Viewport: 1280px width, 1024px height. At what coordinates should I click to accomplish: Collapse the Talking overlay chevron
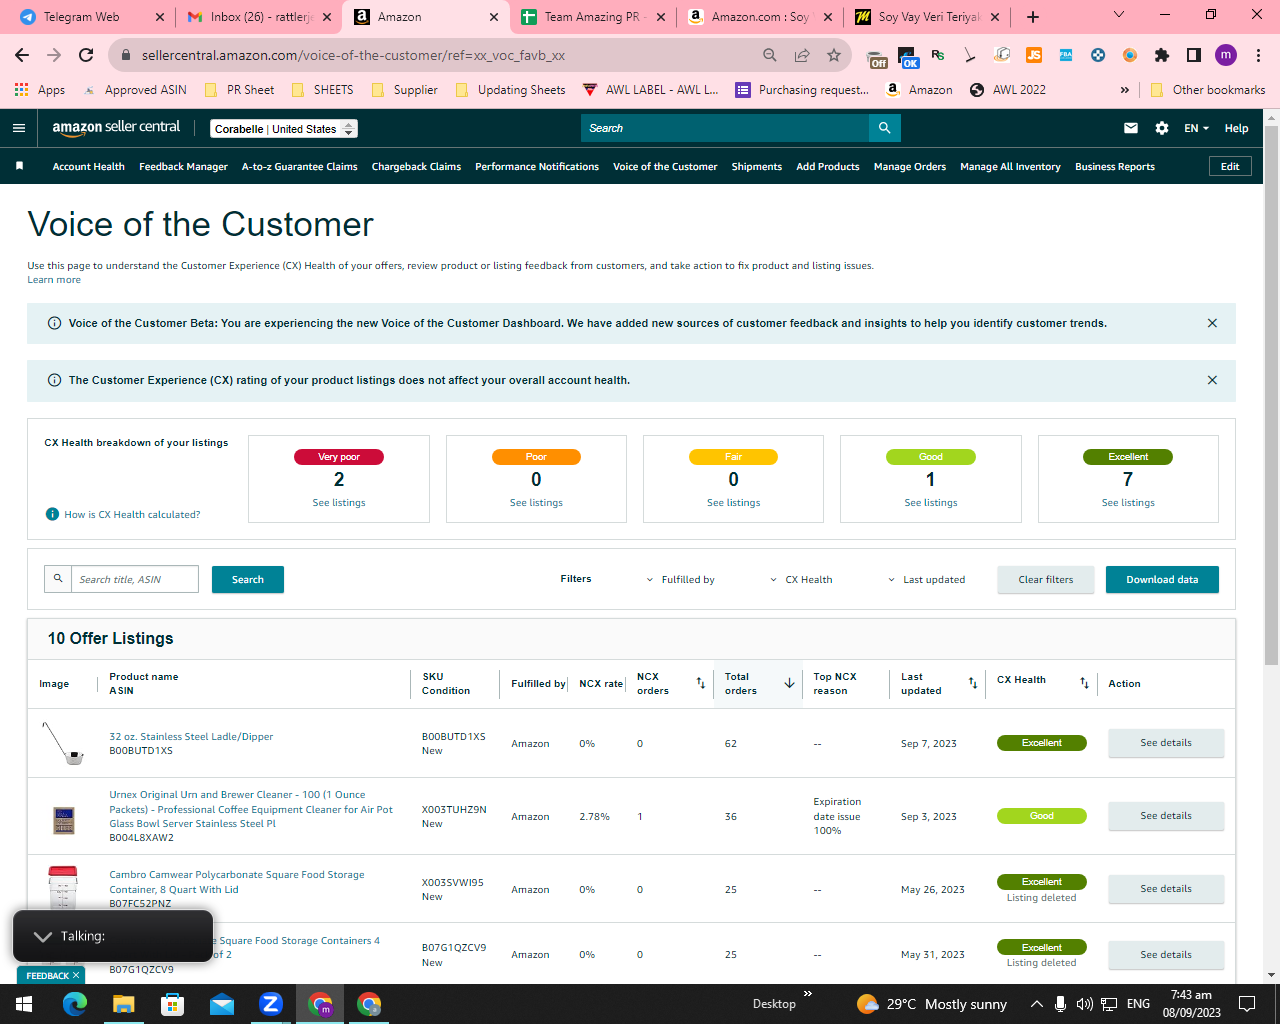coord(42,936)
